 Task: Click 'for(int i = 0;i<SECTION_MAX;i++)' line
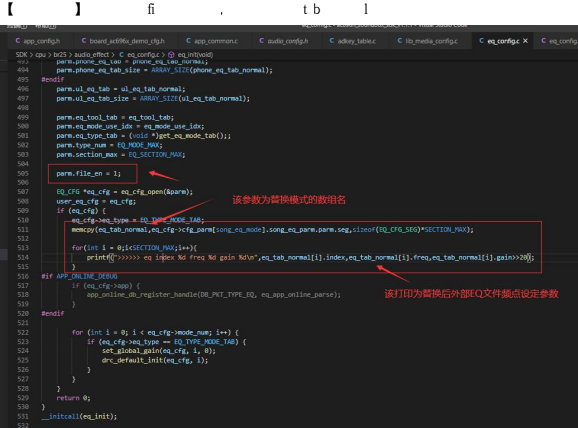click(x=134, y=248)
